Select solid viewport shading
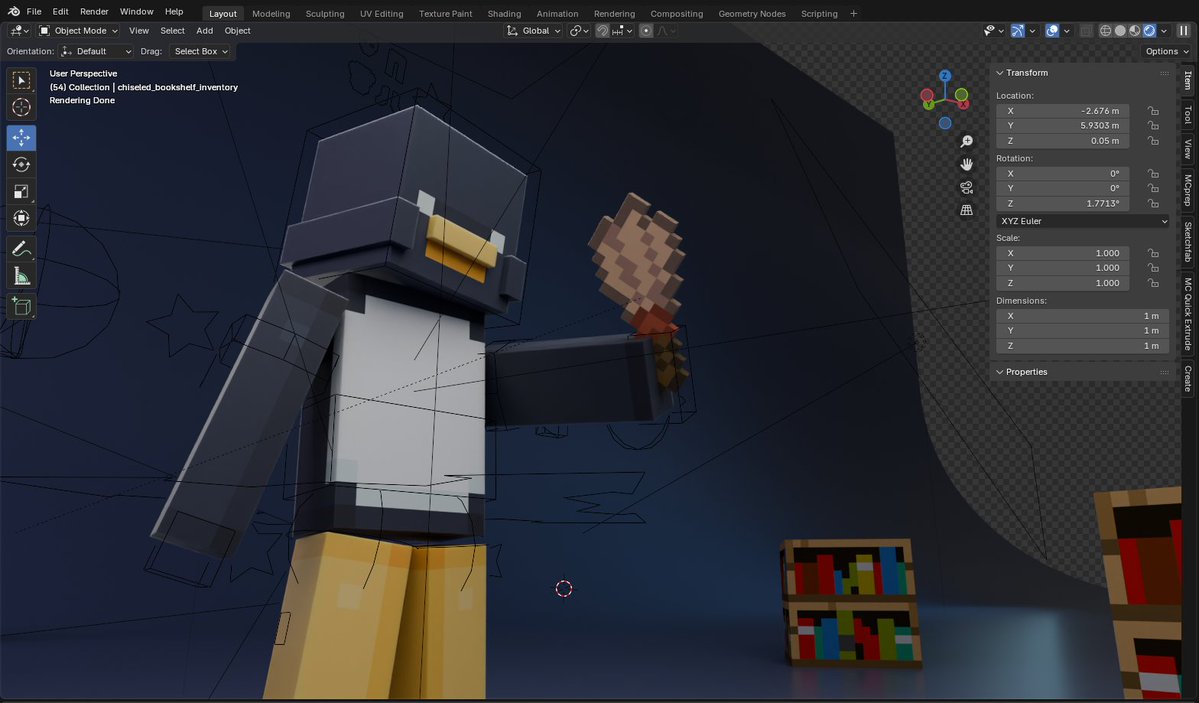This screenshot has height=703, width=1199. coord(1120,31)
